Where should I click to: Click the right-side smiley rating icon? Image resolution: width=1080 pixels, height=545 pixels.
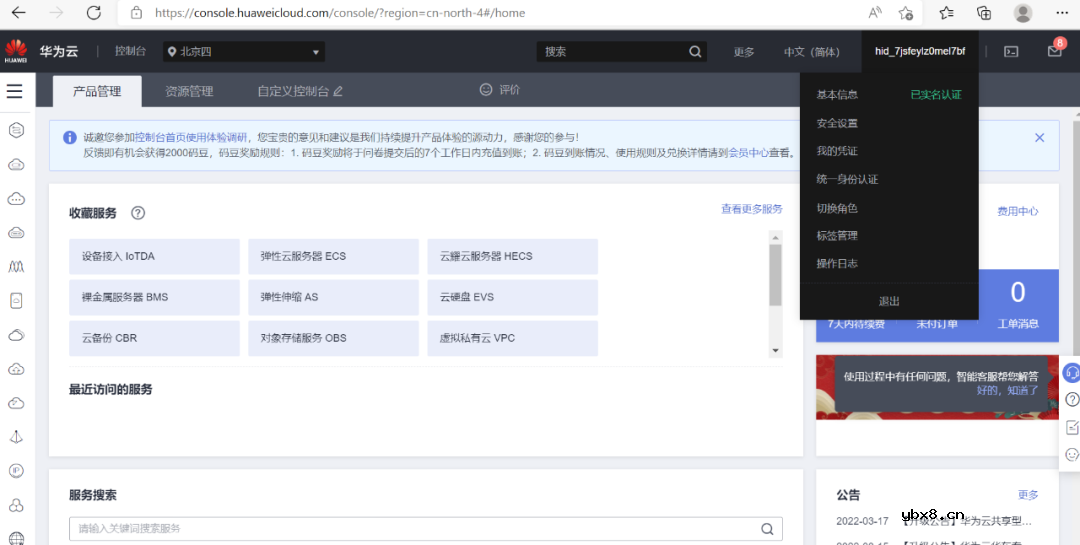(x=1072, y=454)
